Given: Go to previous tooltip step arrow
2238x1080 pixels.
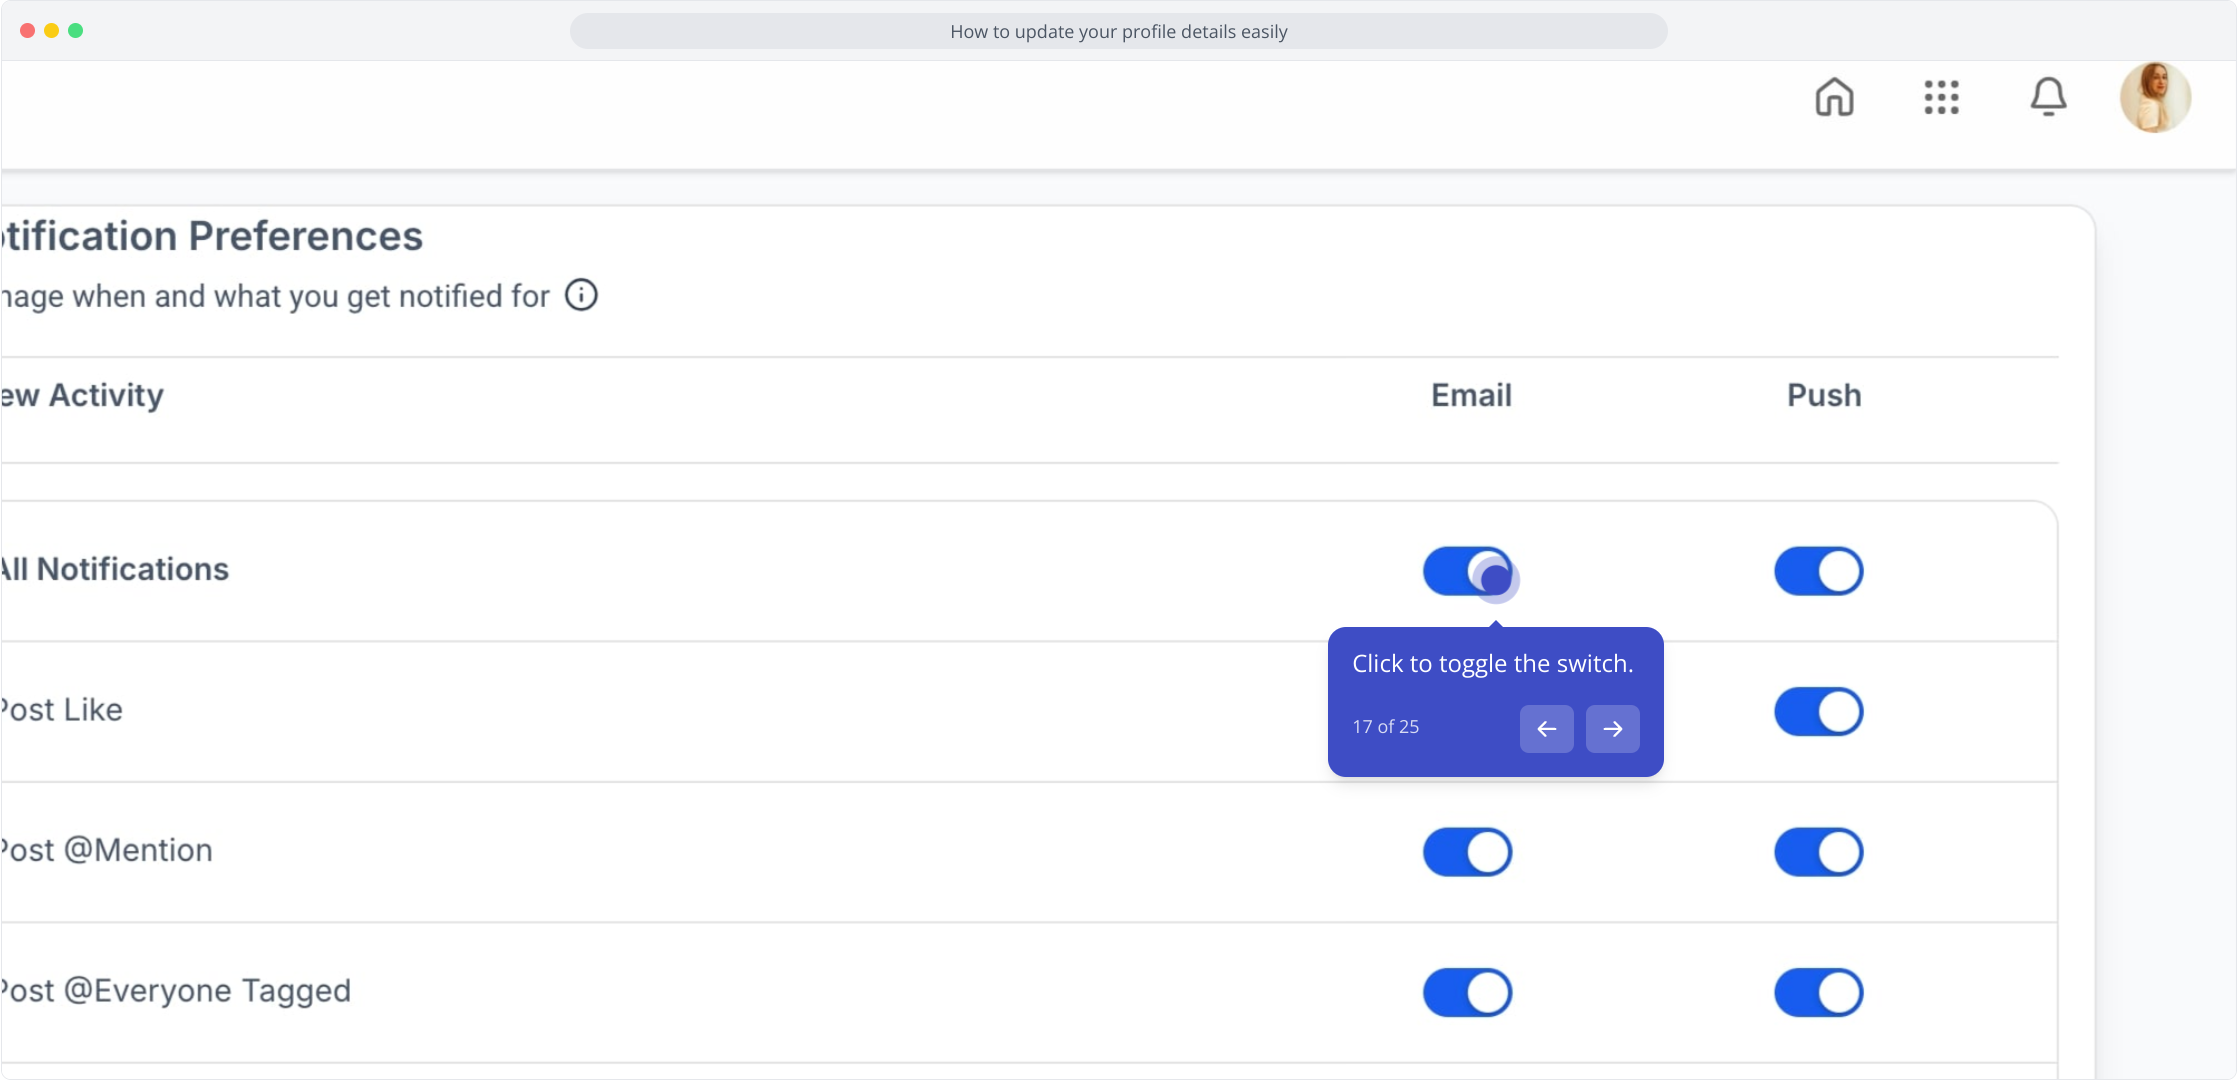Looking at the screenshot, I should click(1546, 728).
